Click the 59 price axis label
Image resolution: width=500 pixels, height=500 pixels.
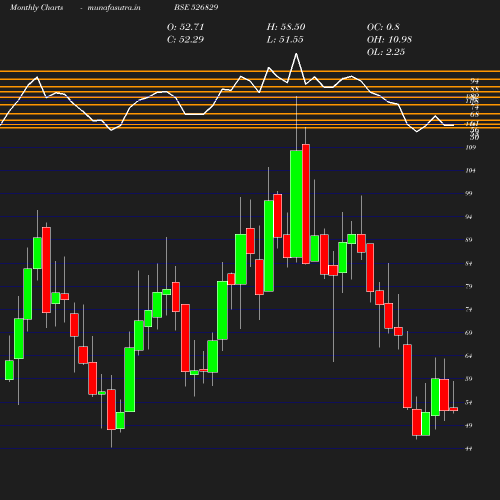469,379
